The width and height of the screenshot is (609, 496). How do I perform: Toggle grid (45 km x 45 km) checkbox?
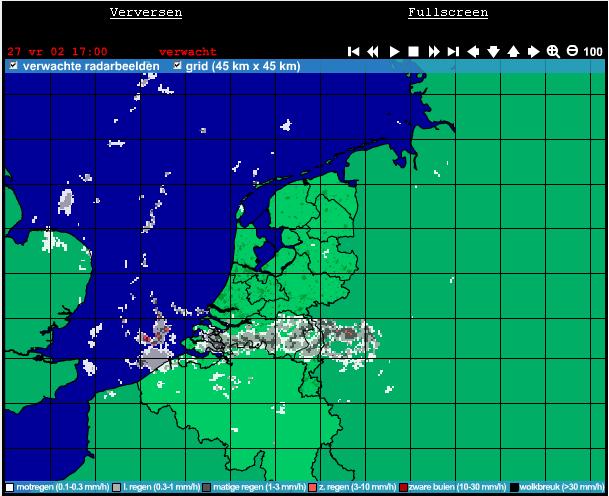point(177,65)
